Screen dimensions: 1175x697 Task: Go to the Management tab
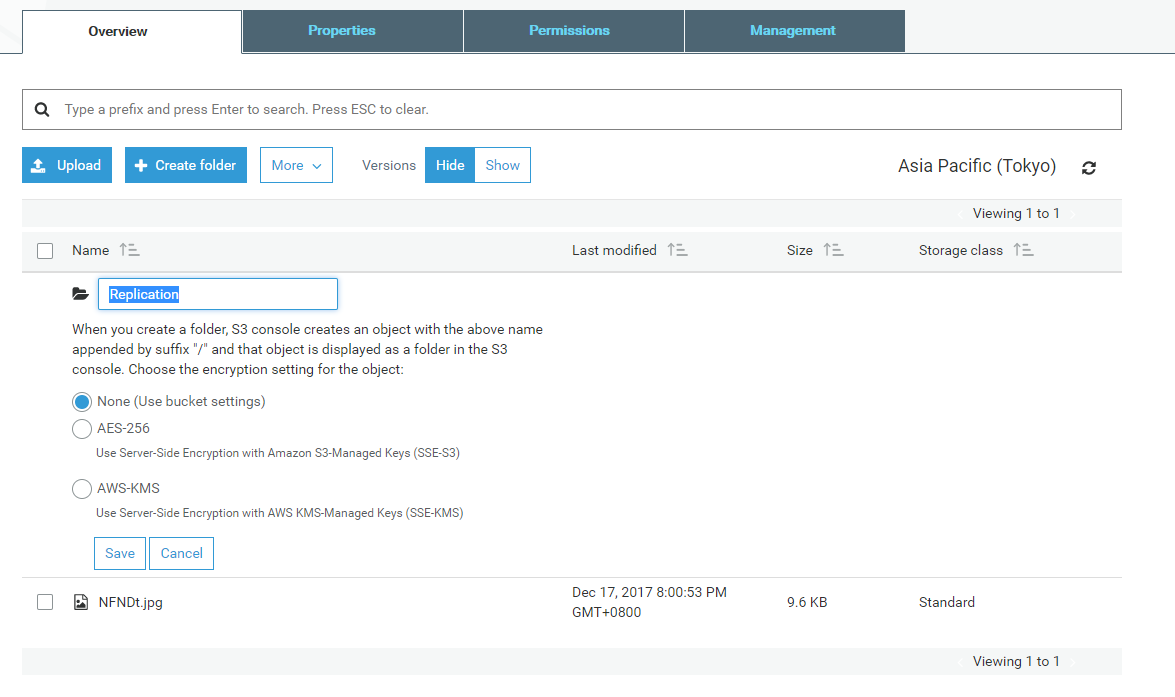pyautogui.click(x=793, y=31)
